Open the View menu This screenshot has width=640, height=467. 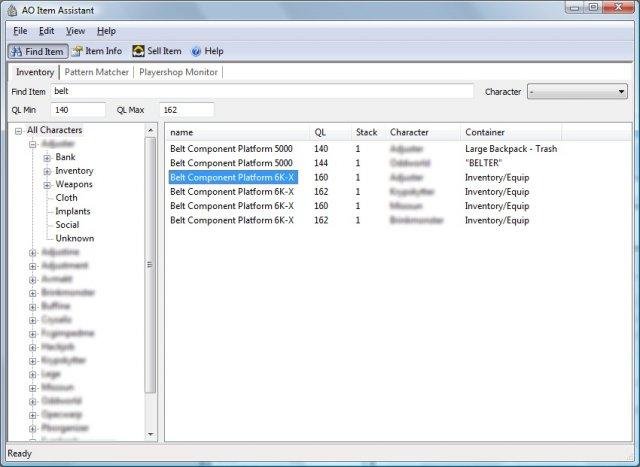pyautogui.click(x=76, y=31)
